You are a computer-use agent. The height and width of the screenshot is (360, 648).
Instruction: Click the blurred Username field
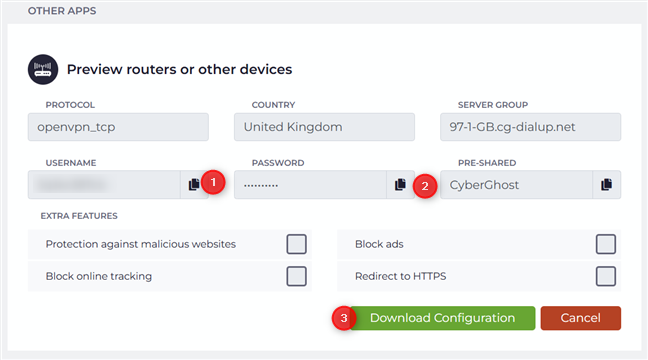click(104, 184)
